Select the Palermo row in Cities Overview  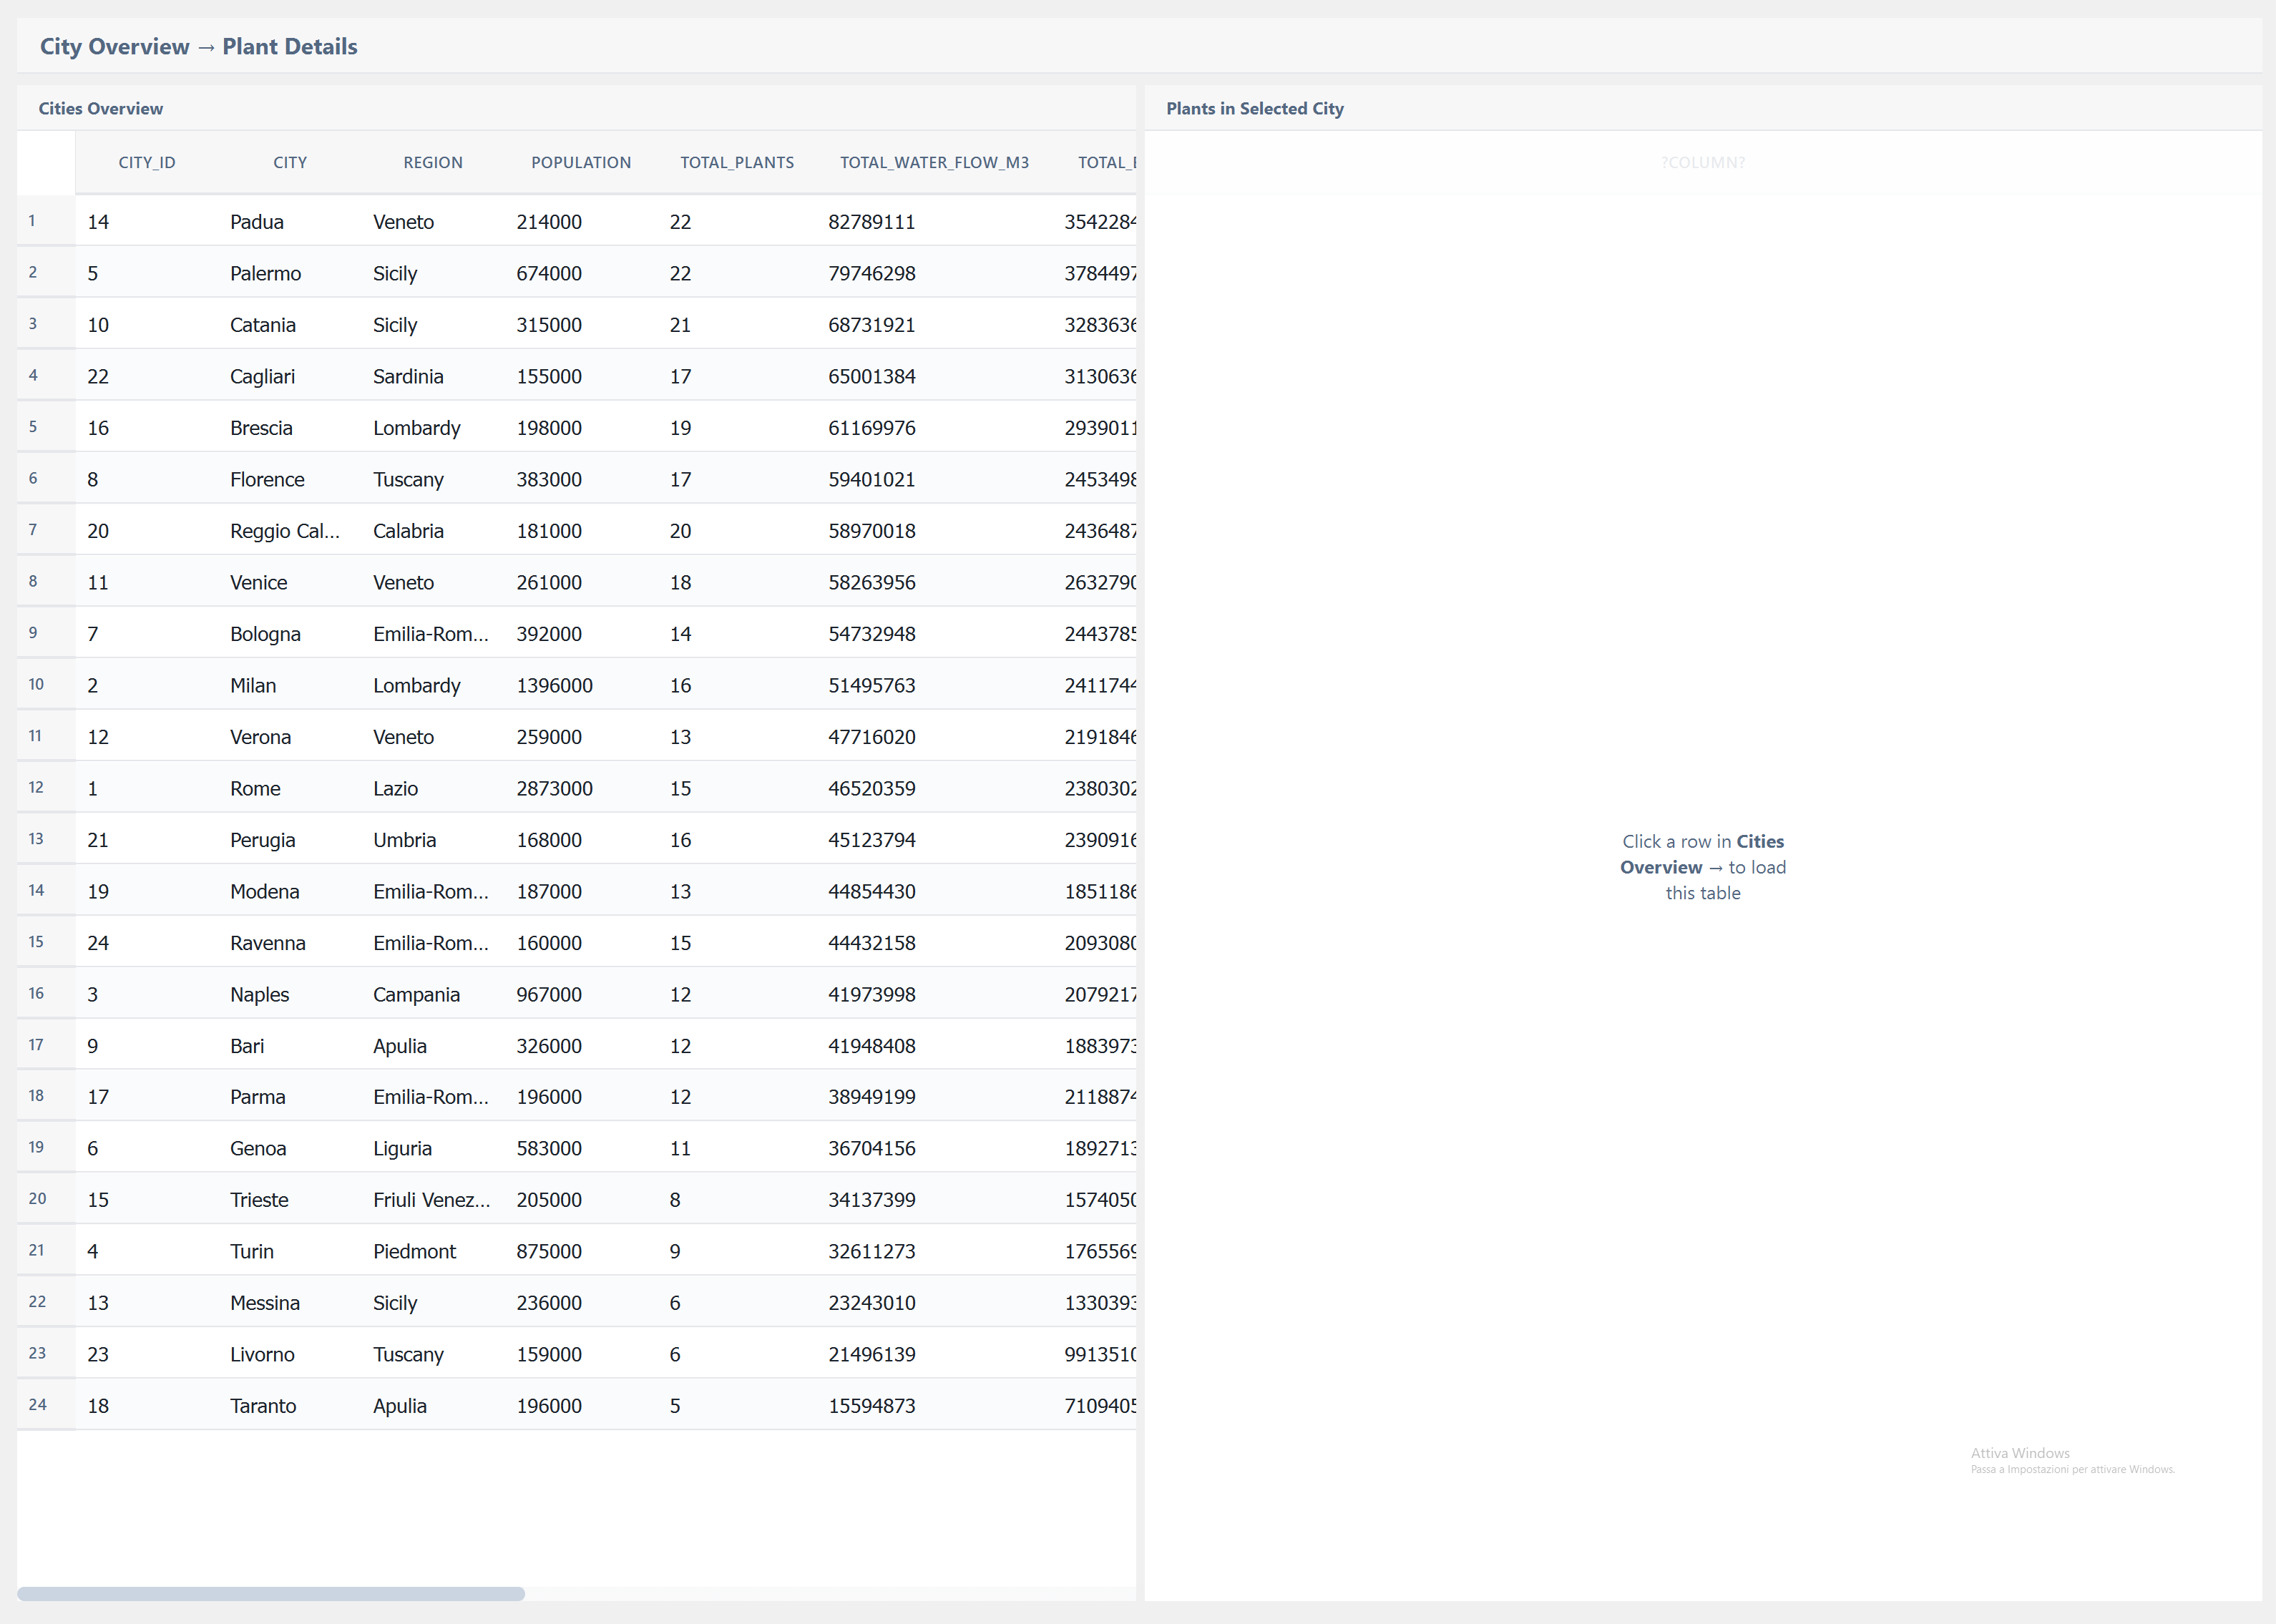265,273
